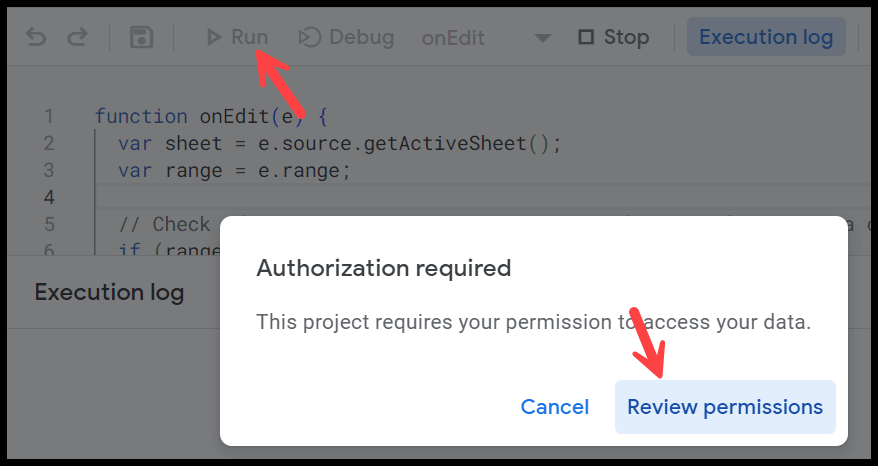Click the function onEdit(e) code line
Image resolution: width=878 pixels, height=466 pixels.
coord(211,116)
